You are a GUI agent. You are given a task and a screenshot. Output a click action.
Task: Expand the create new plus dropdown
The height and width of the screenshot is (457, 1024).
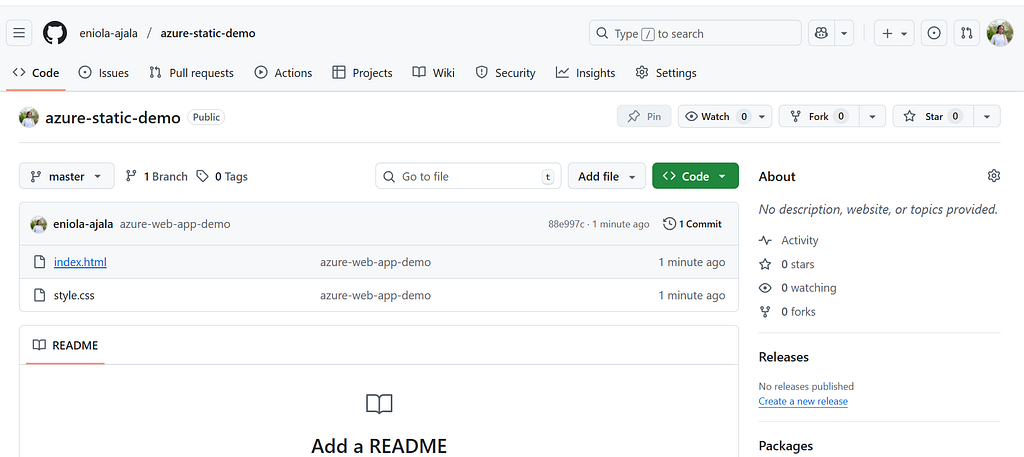(894, 33)
